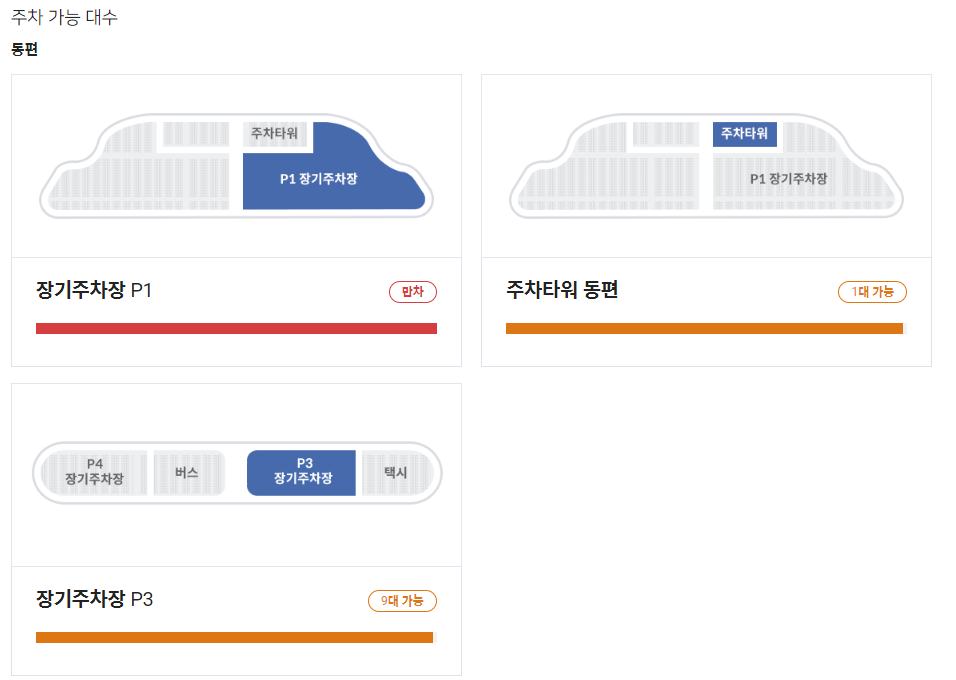
Task: Click the orange occupancy bar for P3
Action: [237, 638]
